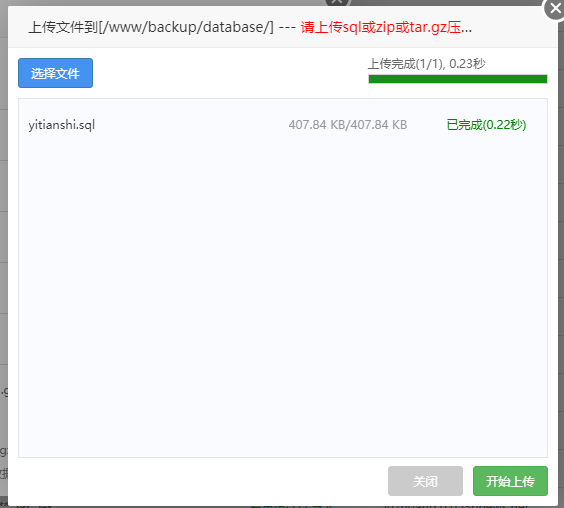Click the red 请上传sql或zip或tar.gz hint text
Viewport: 564px width, 508px height.
[x=381, y=27]
